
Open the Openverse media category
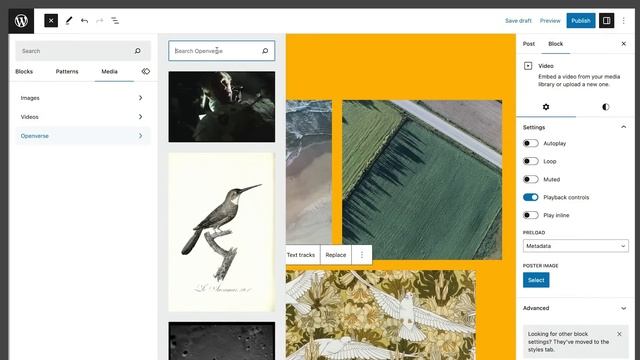click(x=83, y=136)
